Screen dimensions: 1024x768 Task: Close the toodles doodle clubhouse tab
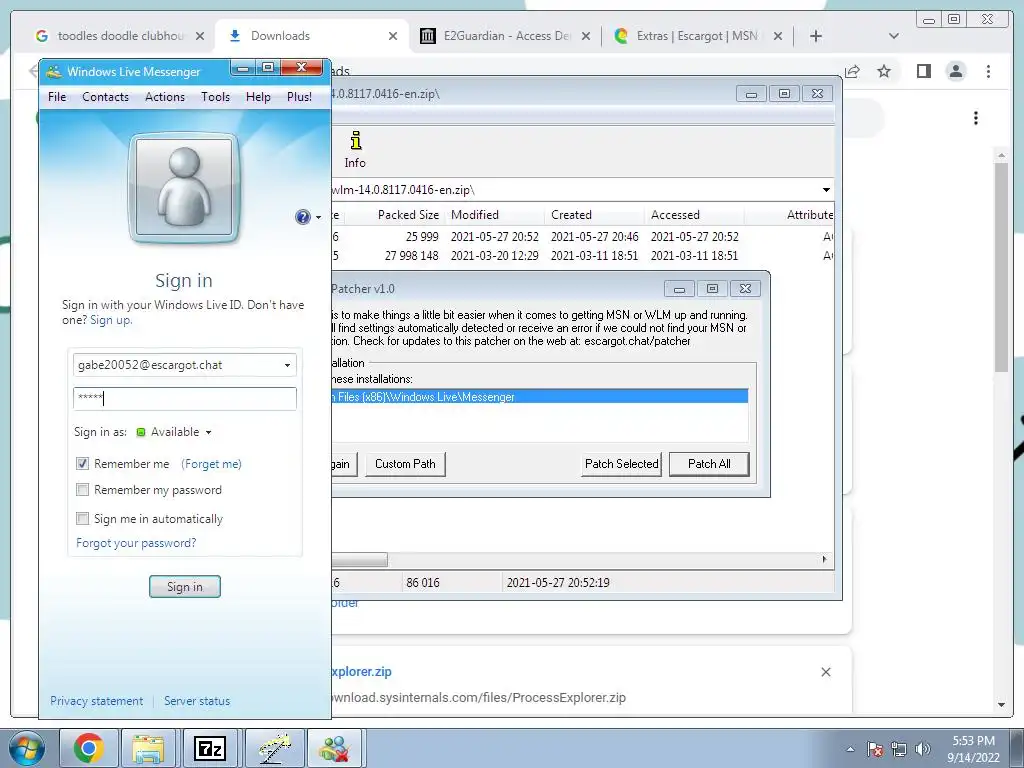tap(200, 36)
